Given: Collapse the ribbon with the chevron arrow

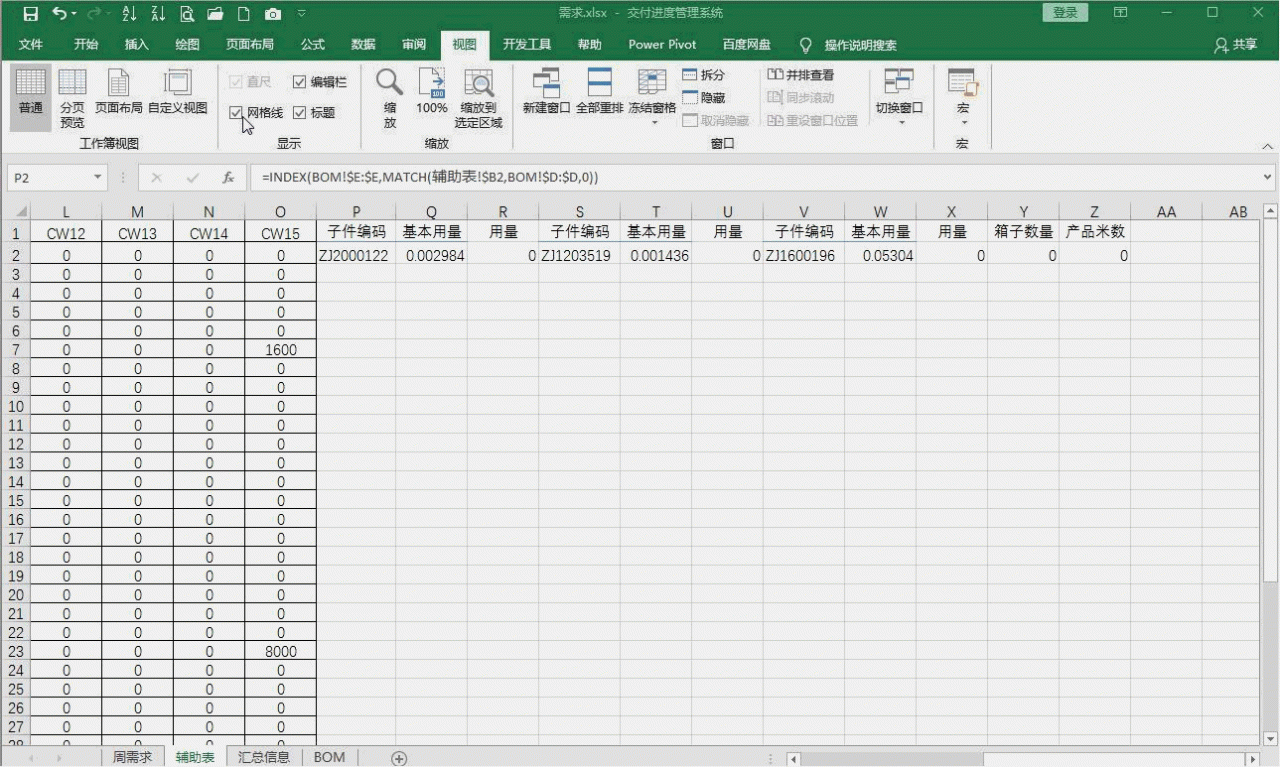Looking at the screenshot, I should (x=1268, y=145).
